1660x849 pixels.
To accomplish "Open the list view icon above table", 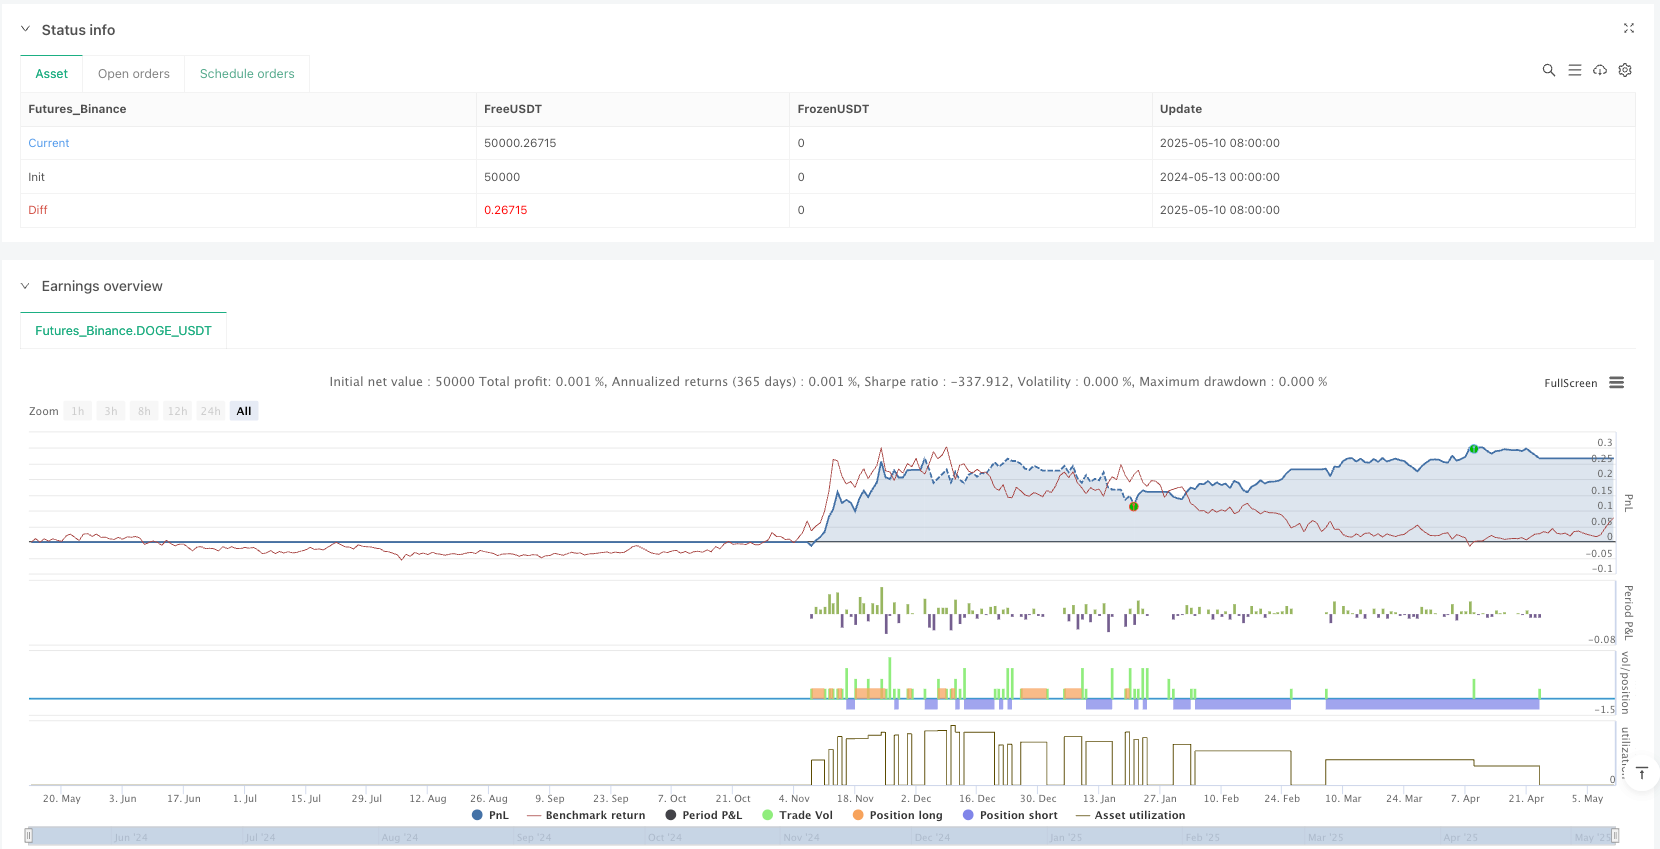I will tap(1574, 70).
